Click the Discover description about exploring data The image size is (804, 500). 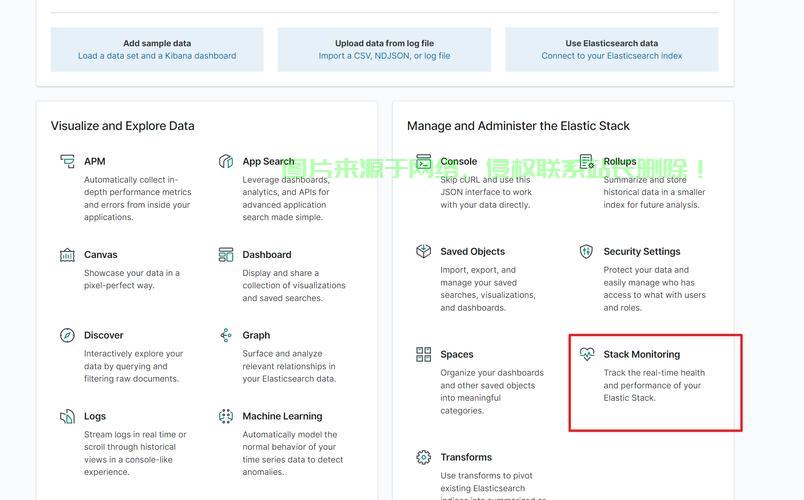click(x=133, y=366)
